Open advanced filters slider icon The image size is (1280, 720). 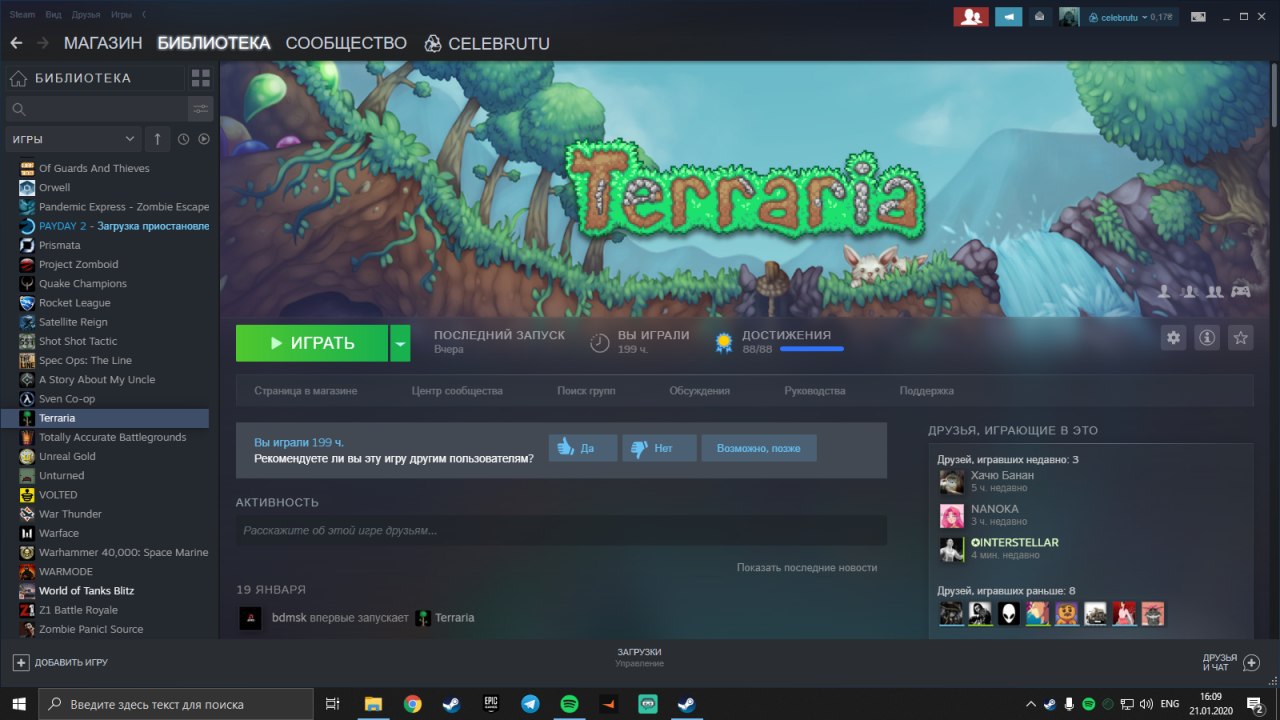click(x=201, y=109)
